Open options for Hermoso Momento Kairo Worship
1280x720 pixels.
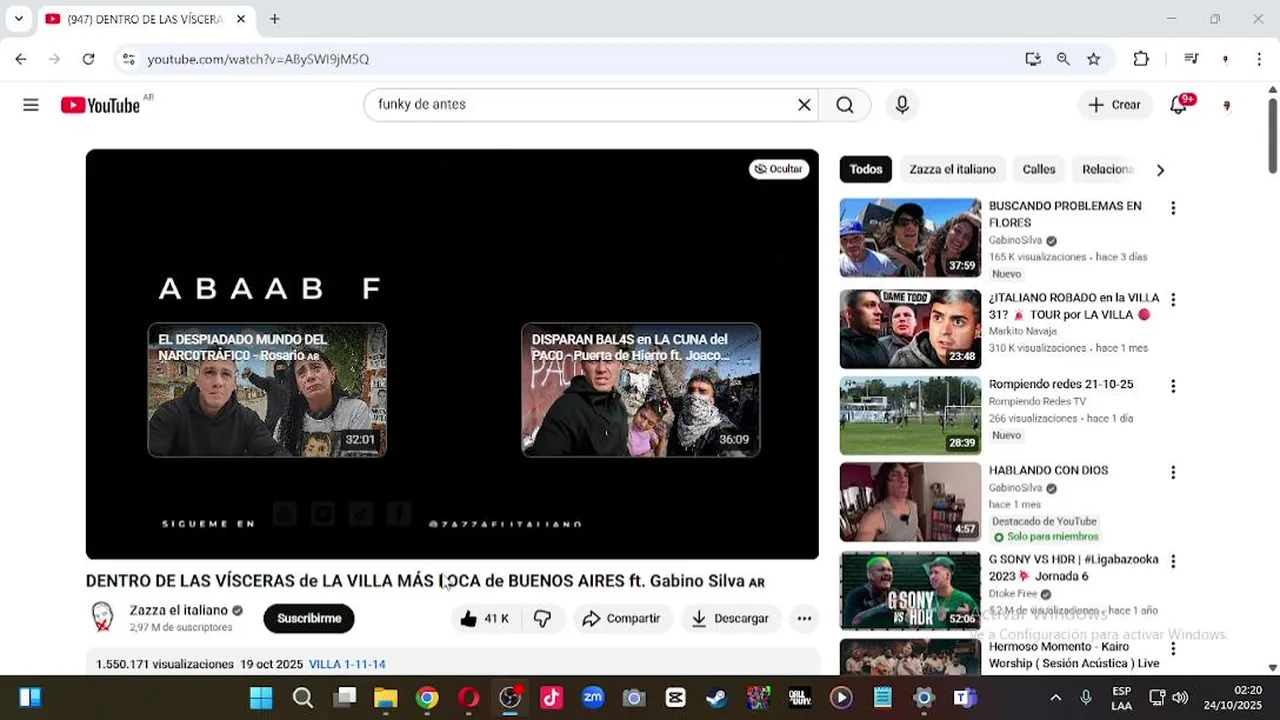pyautogui.click(x=1173, y=649)
